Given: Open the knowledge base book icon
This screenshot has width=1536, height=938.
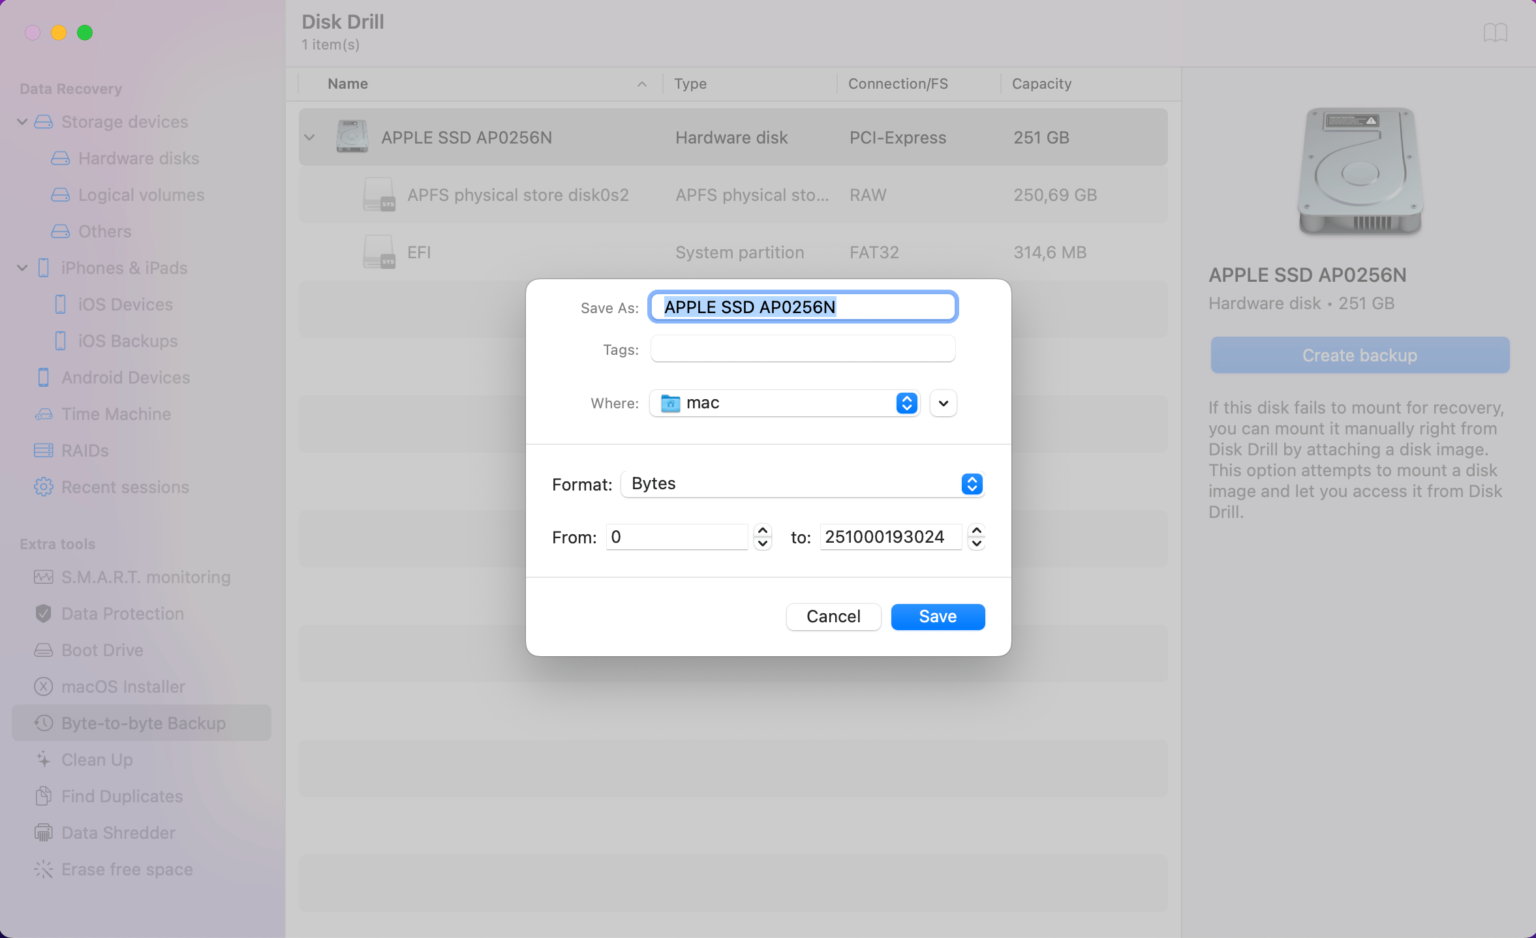Looking at the screenshot, I should (1495, 32).
